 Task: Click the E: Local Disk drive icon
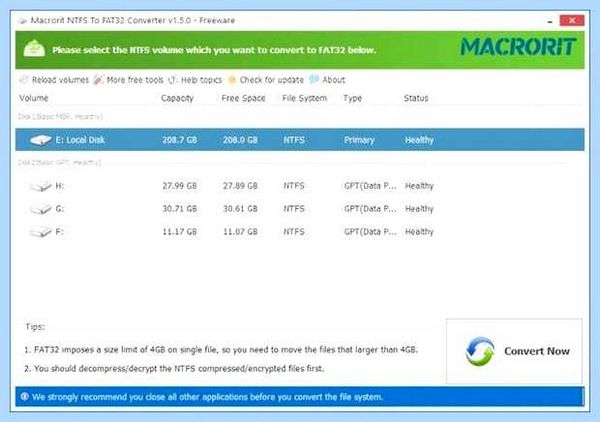tap(41, 140)
